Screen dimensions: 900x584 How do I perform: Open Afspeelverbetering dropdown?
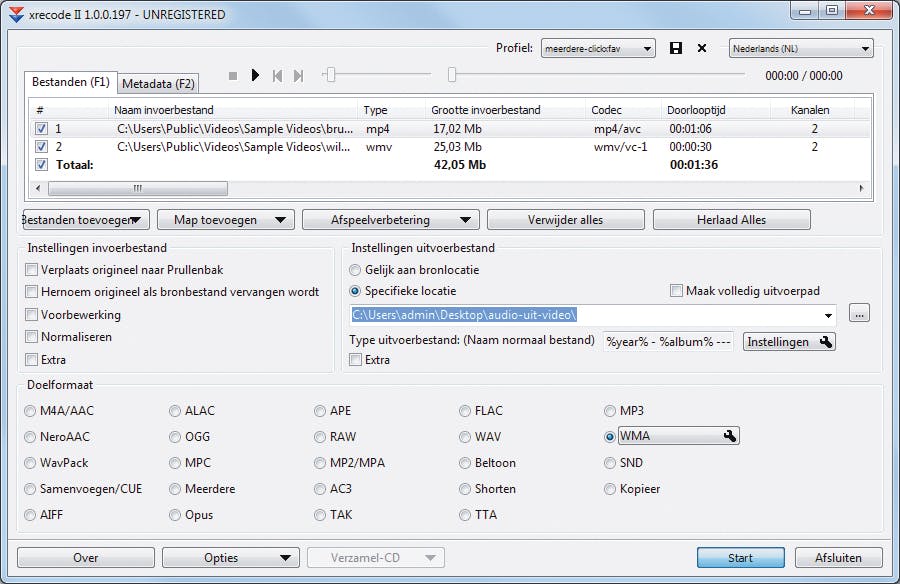tap(465, 220)
